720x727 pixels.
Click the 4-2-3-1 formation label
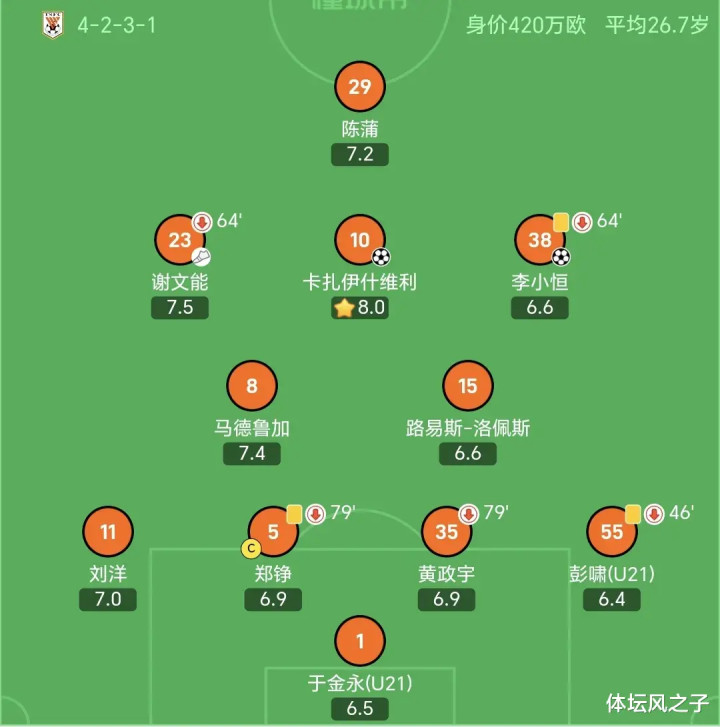click(108, 24)
